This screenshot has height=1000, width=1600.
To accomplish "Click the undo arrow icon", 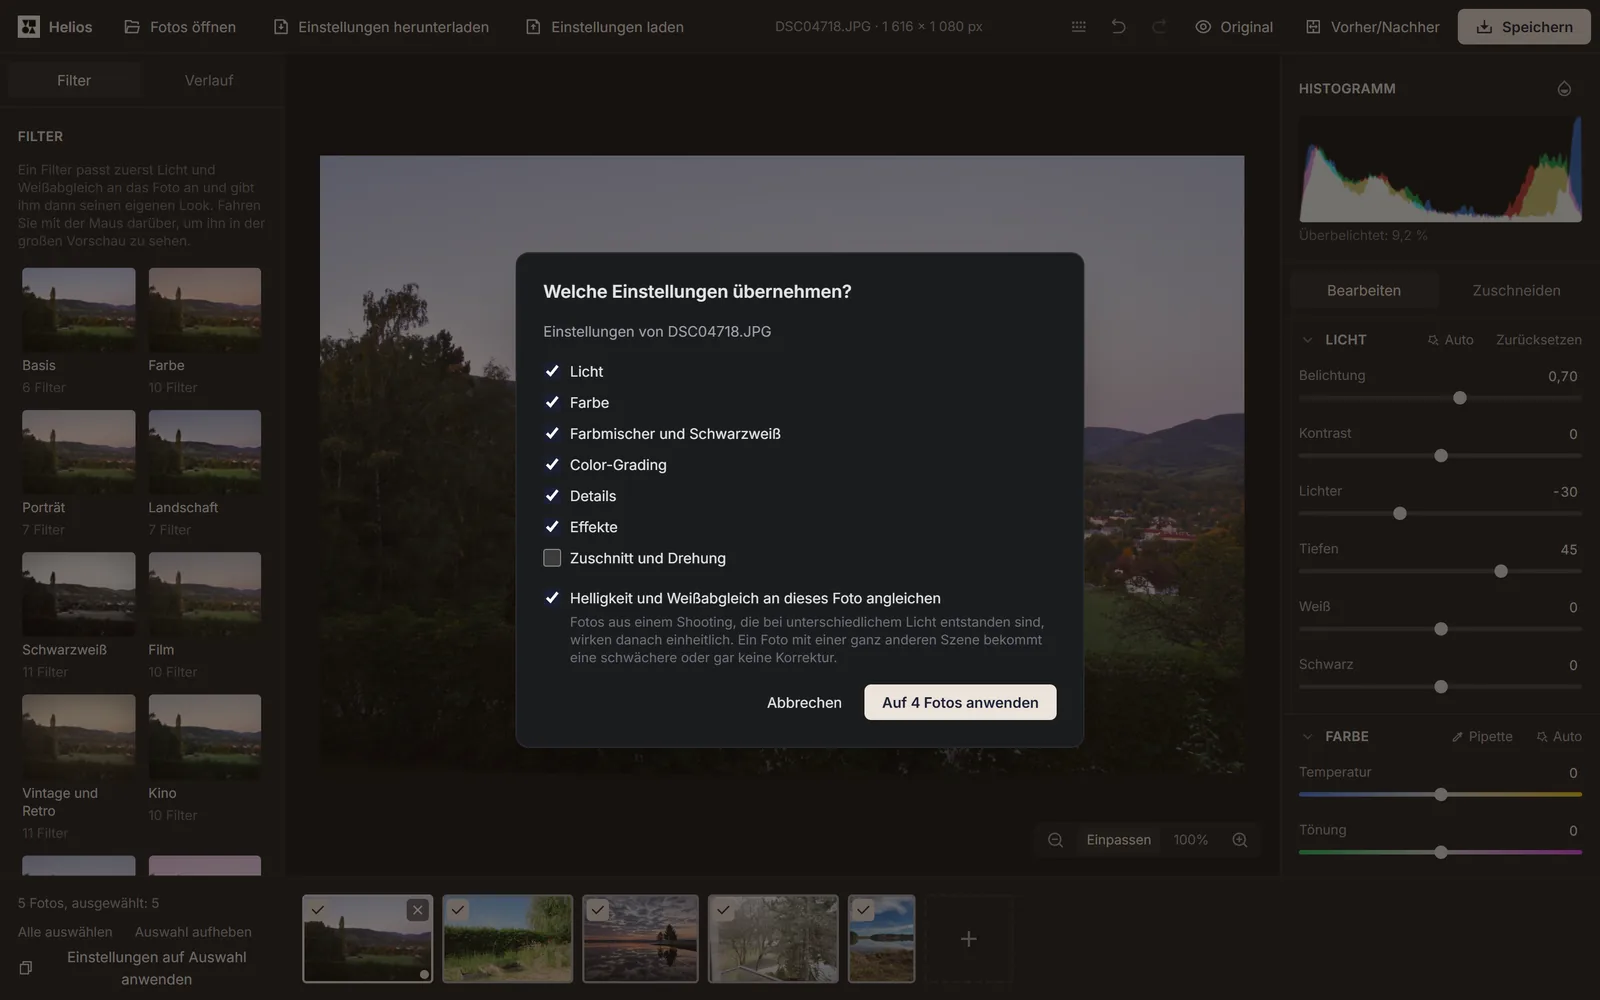I will (x=1118, y=27).
